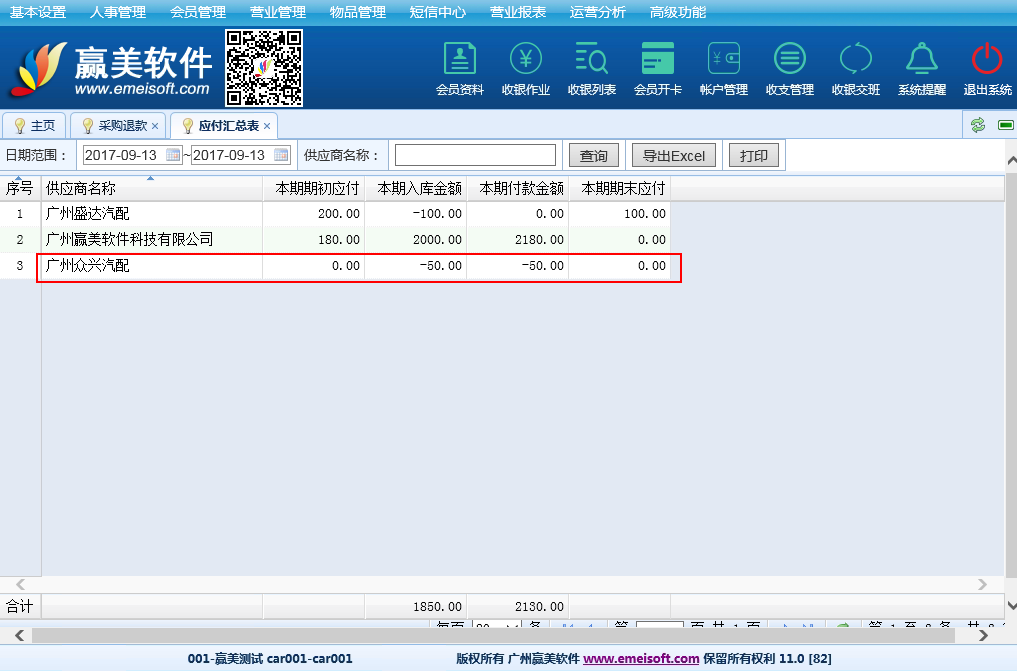The height and width of the screenshot is (671, 1017).
Task: Switch to the 采购退款 tab
Action: [122, 126]
